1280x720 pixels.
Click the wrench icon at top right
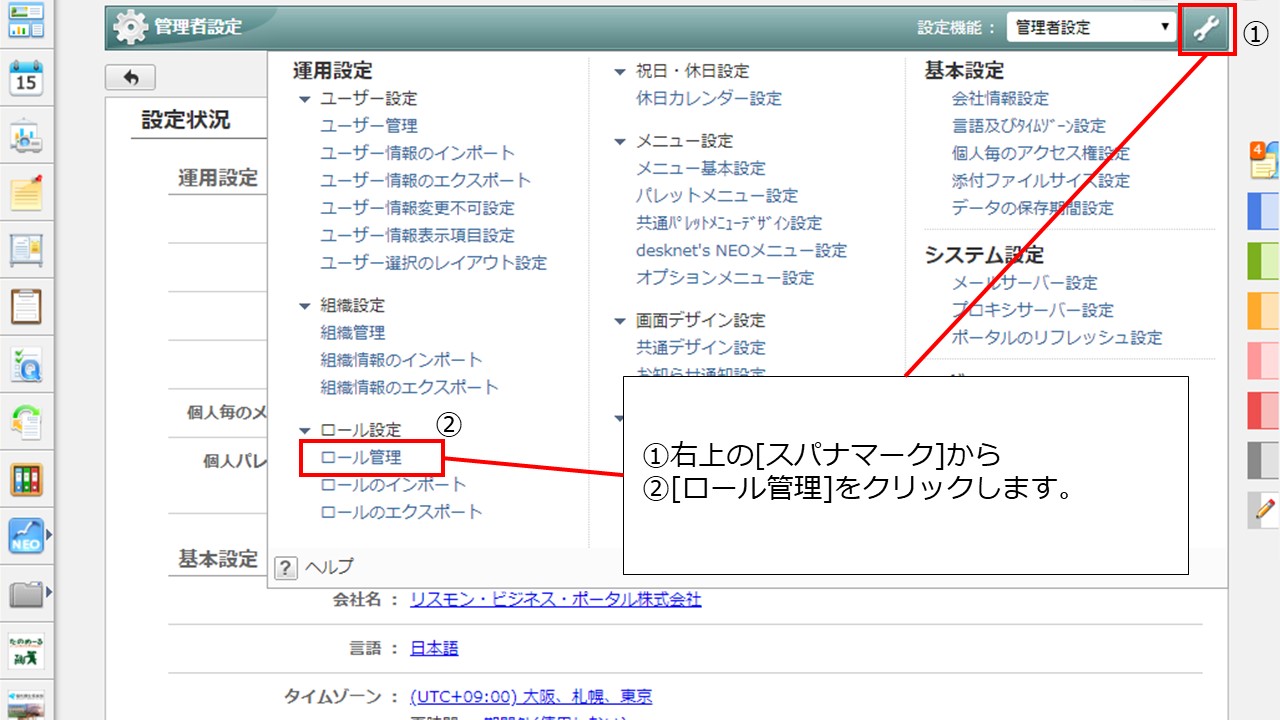point(1207,28)
